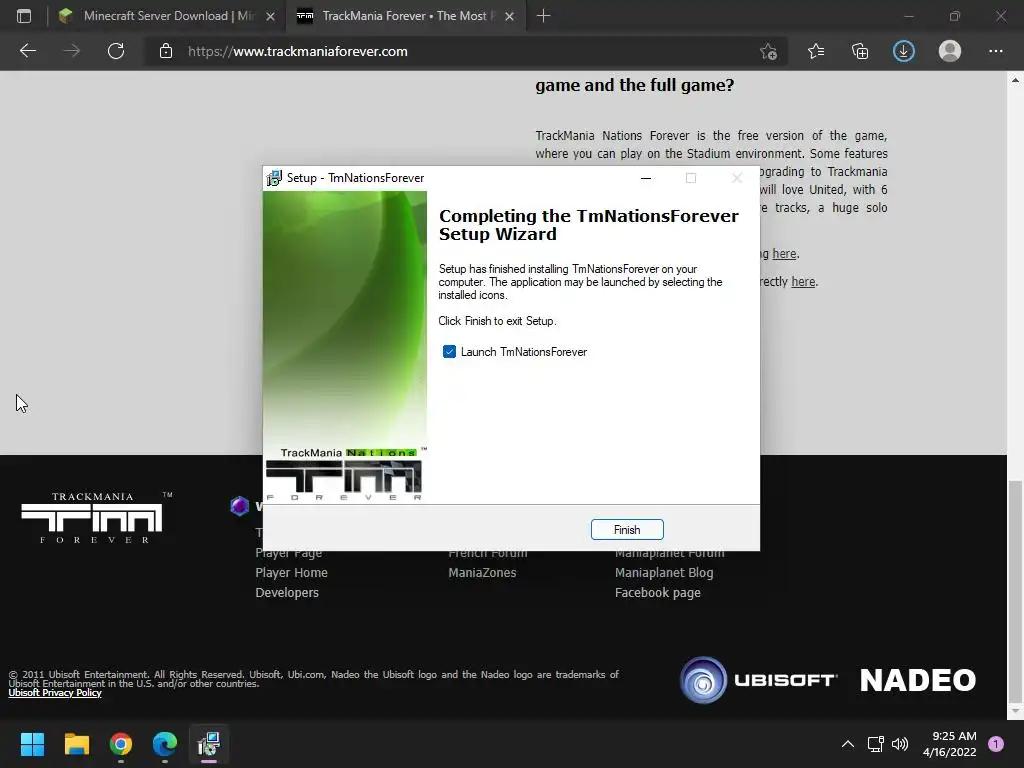This screenshot has width=1024, height=768.
Task: Click the lock site info icon
Action: coord(166,51)
